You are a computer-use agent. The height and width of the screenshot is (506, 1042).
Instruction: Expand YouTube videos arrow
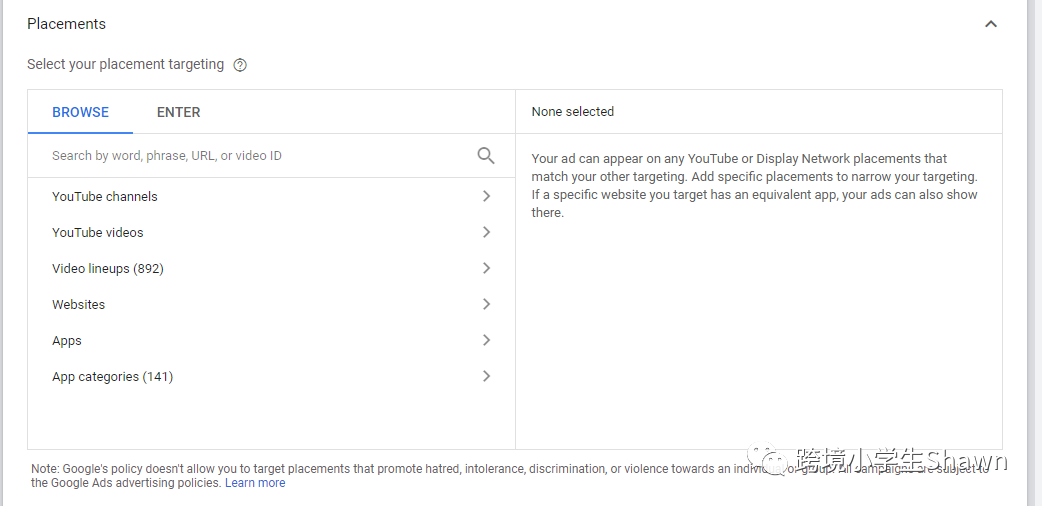pyautogui.click(x=486, y=232)
